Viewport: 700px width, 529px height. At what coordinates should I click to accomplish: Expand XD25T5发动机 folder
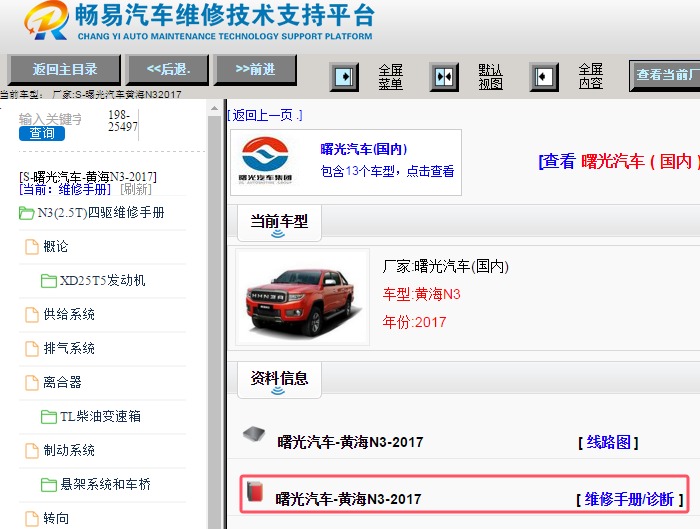point(103,280)
